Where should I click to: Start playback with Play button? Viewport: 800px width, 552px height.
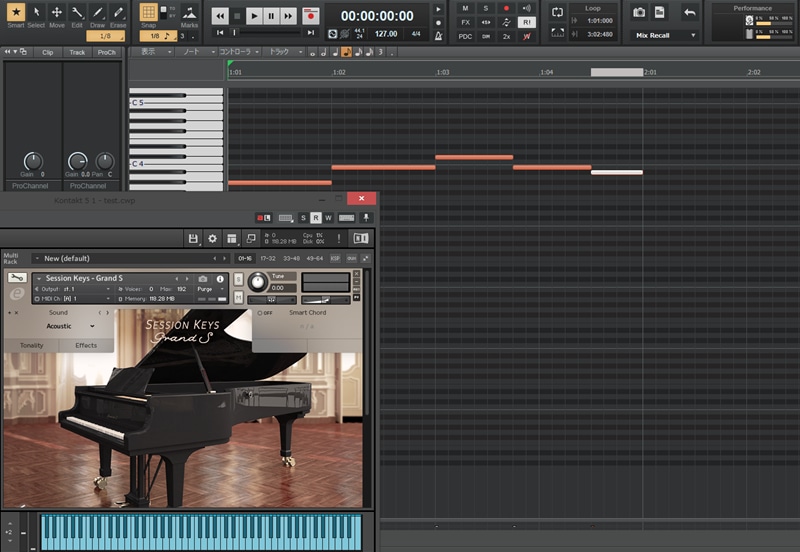click(254, 16)
